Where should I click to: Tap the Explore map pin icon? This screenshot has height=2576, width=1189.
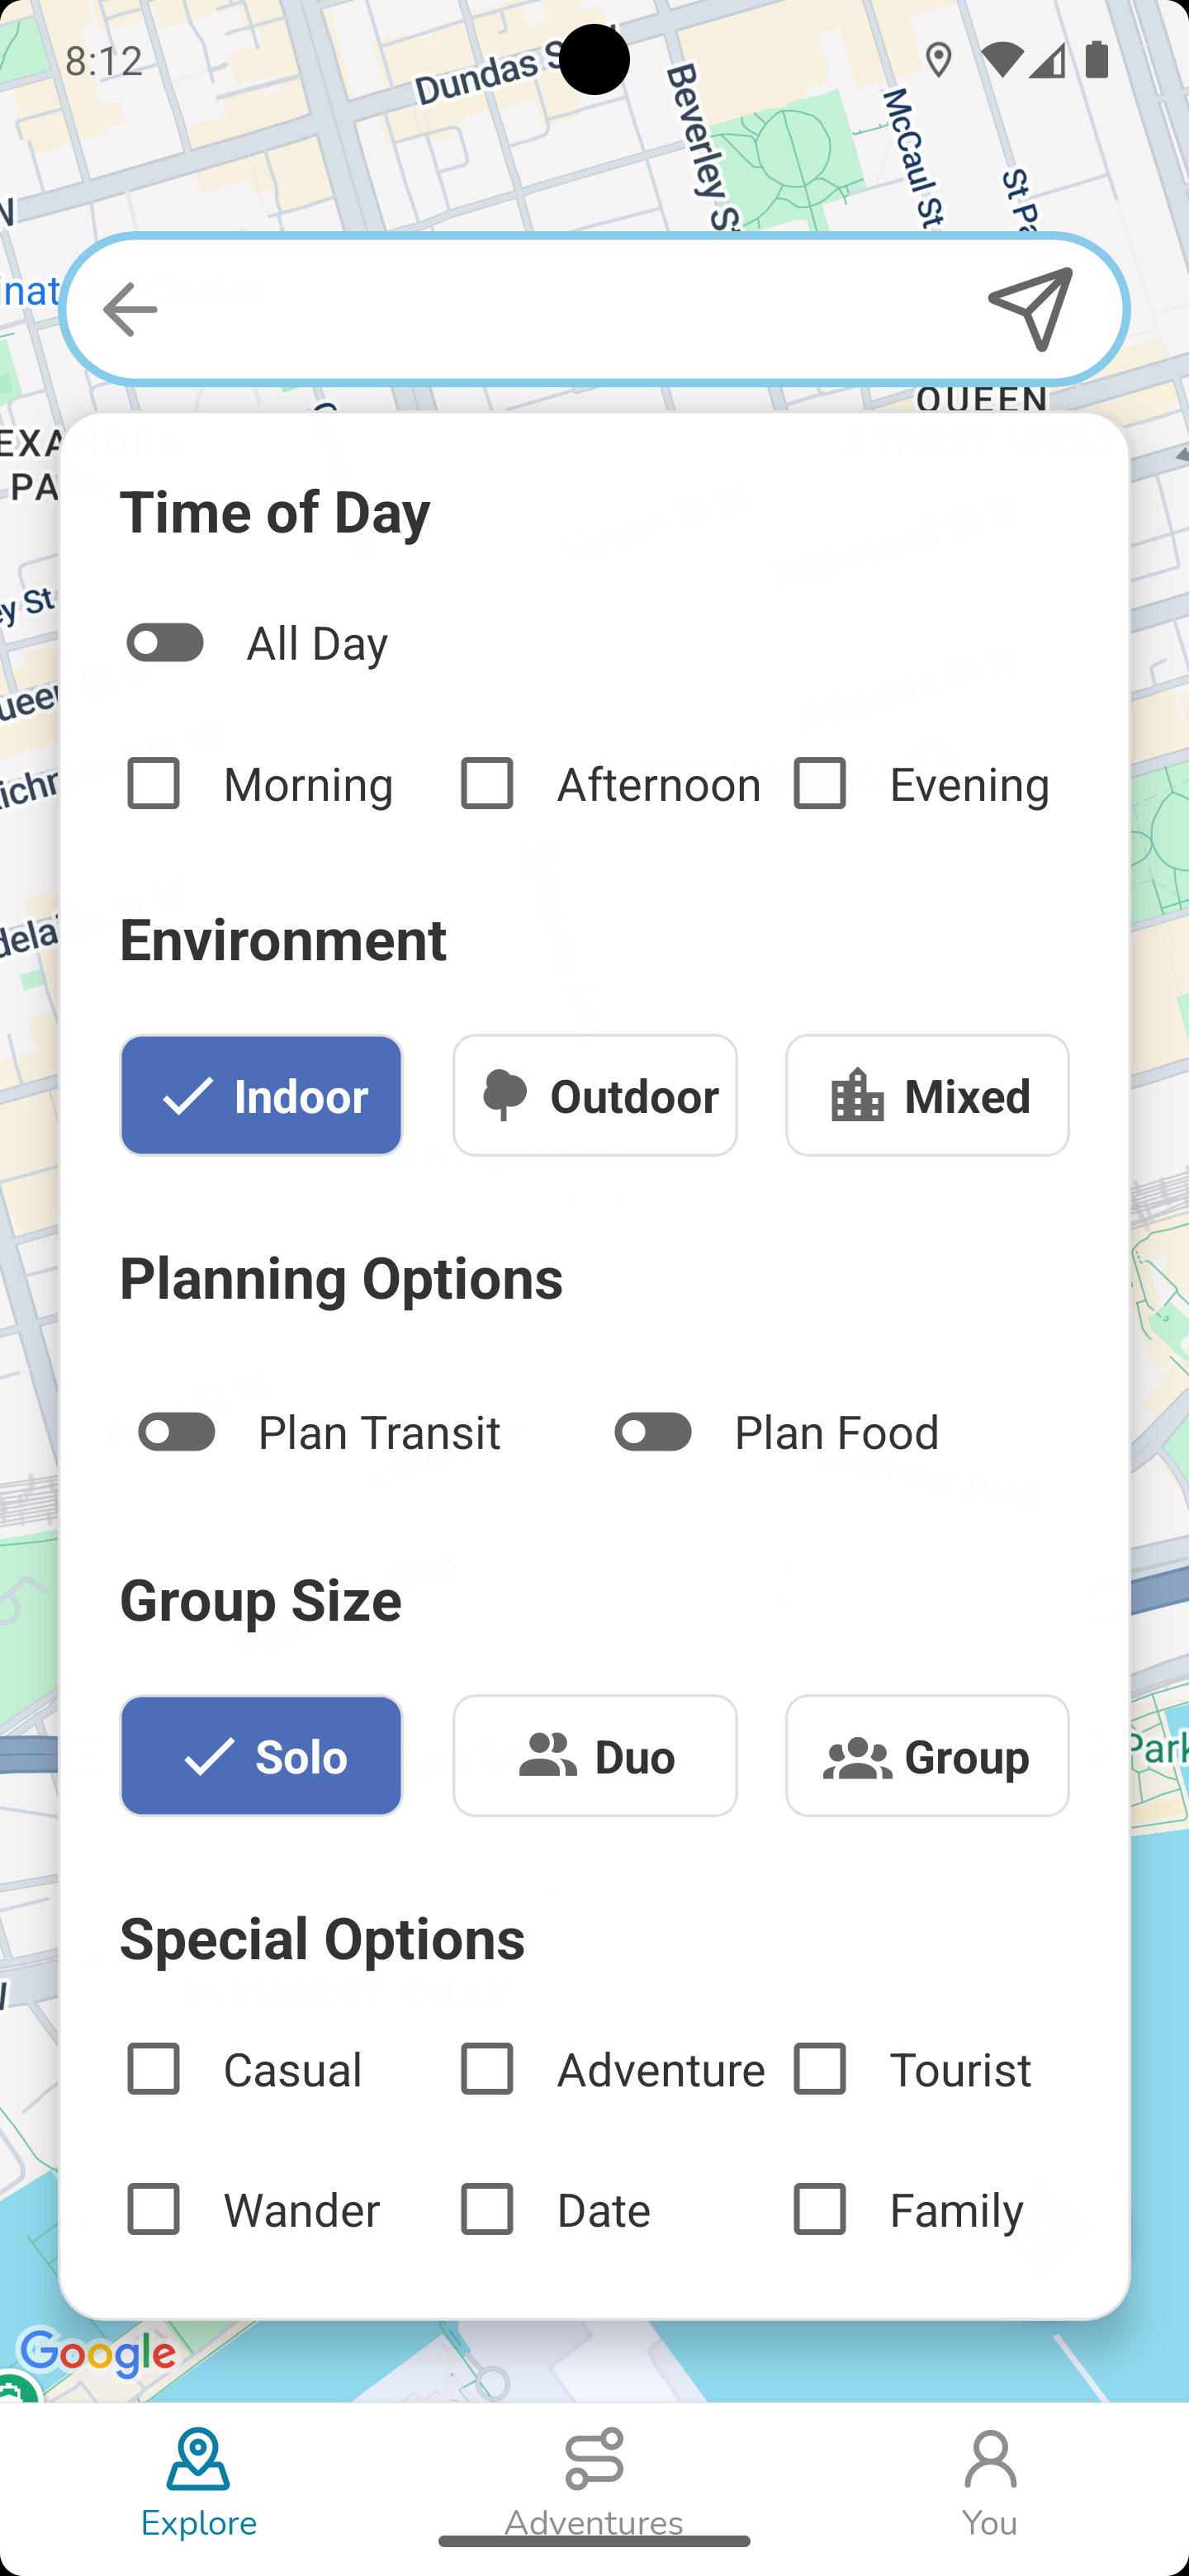pos(198,2453)
